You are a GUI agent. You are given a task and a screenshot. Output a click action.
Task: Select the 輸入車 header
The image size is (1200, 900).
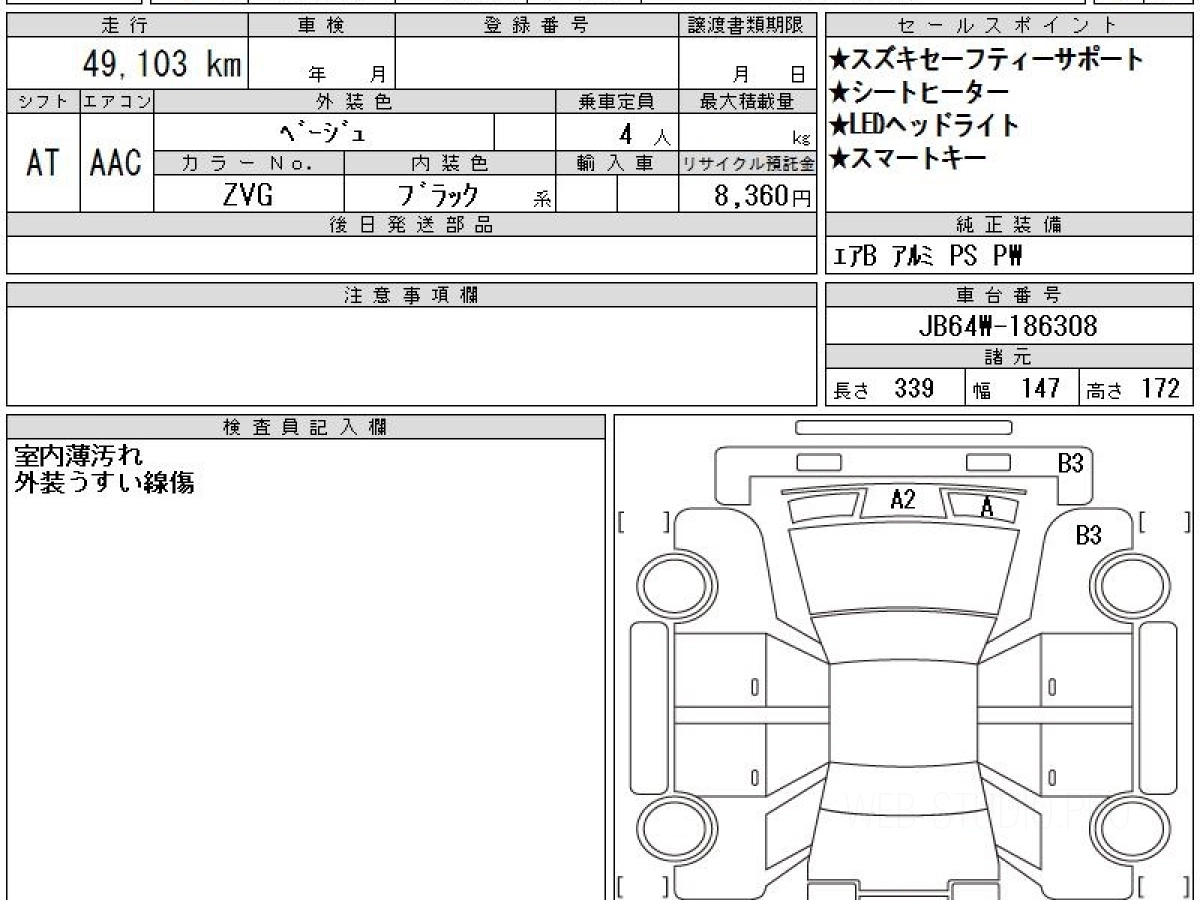(617, 163)
